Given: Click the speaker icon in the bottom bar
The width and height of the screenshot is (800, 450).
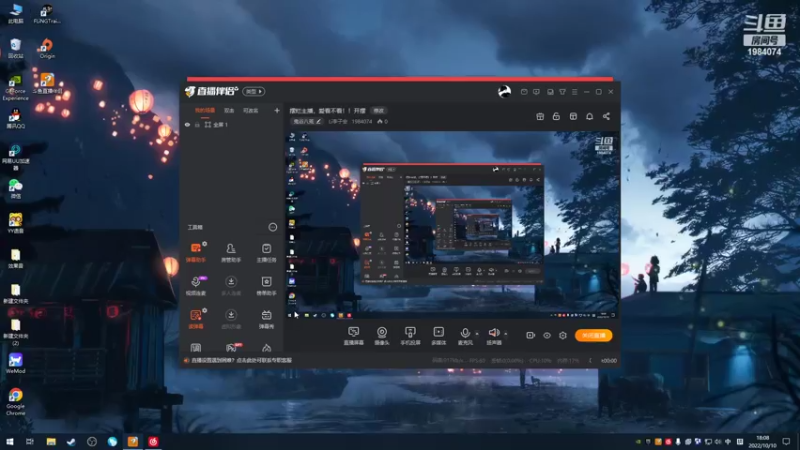Looking at the screenshot, I should (493, 333).
